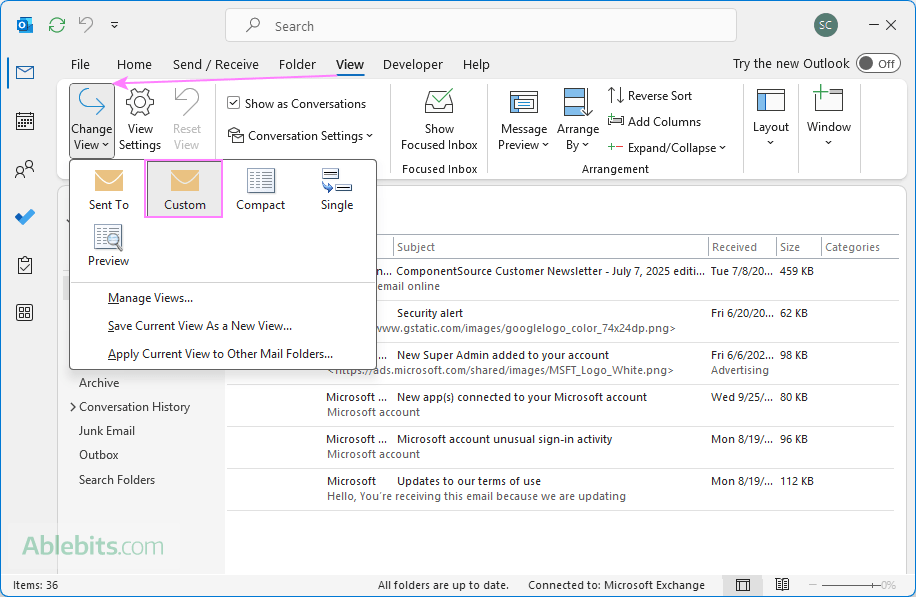Expand Conversation History folder
916x597 pixels.
(73, 407)
